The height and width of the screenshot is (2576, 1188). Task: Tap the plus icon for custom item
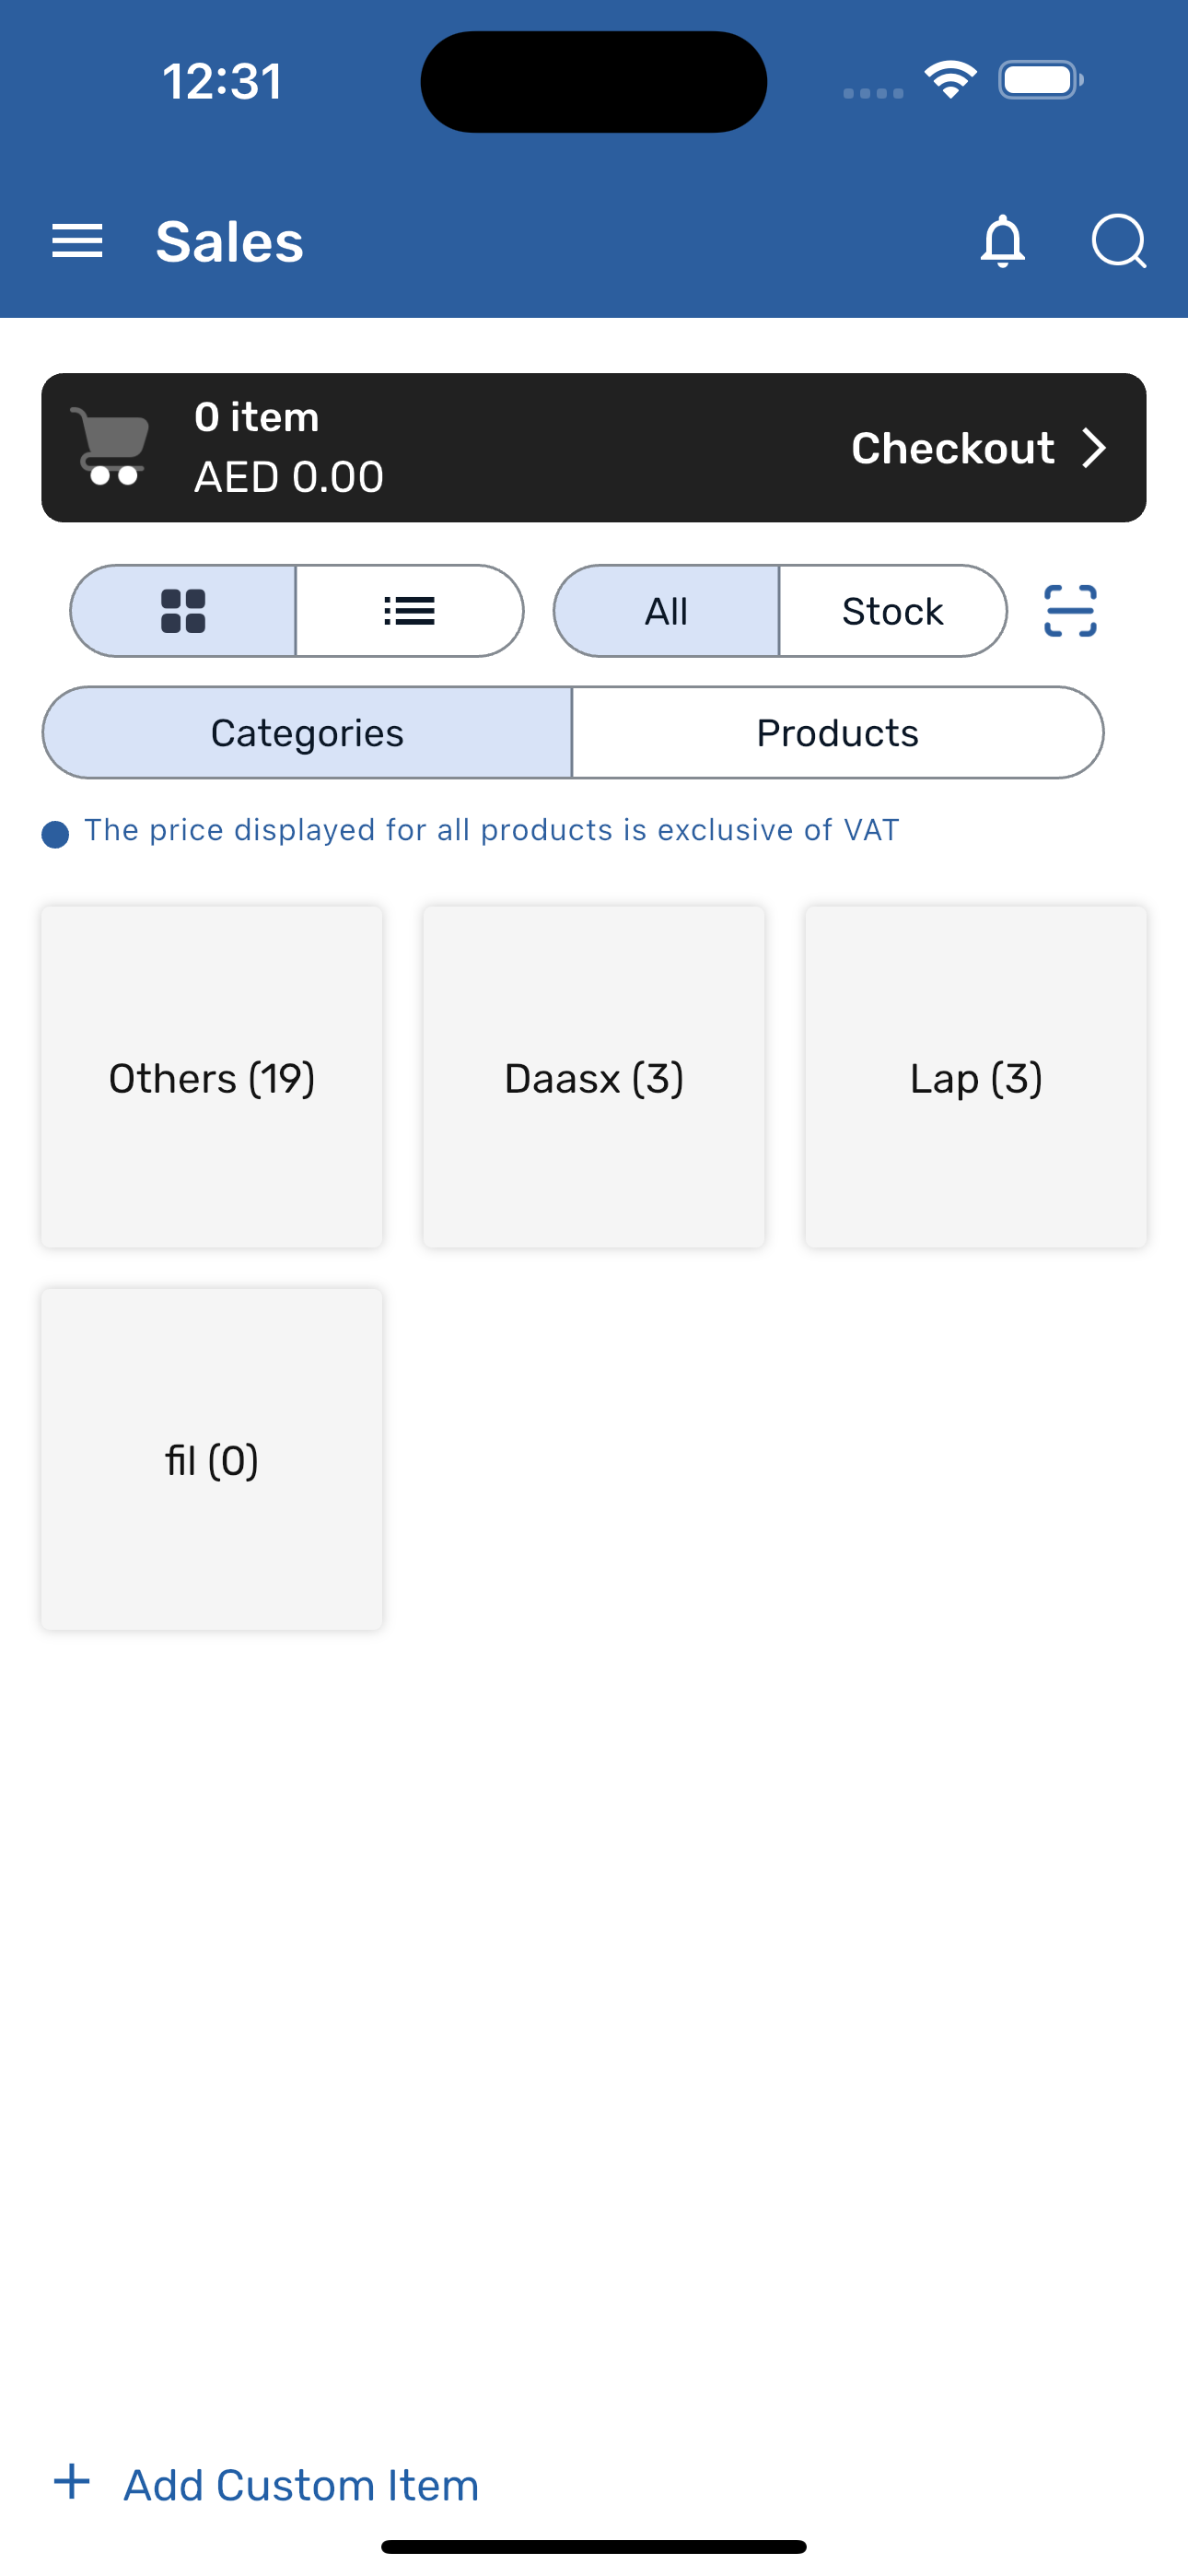pos(72,2482)
